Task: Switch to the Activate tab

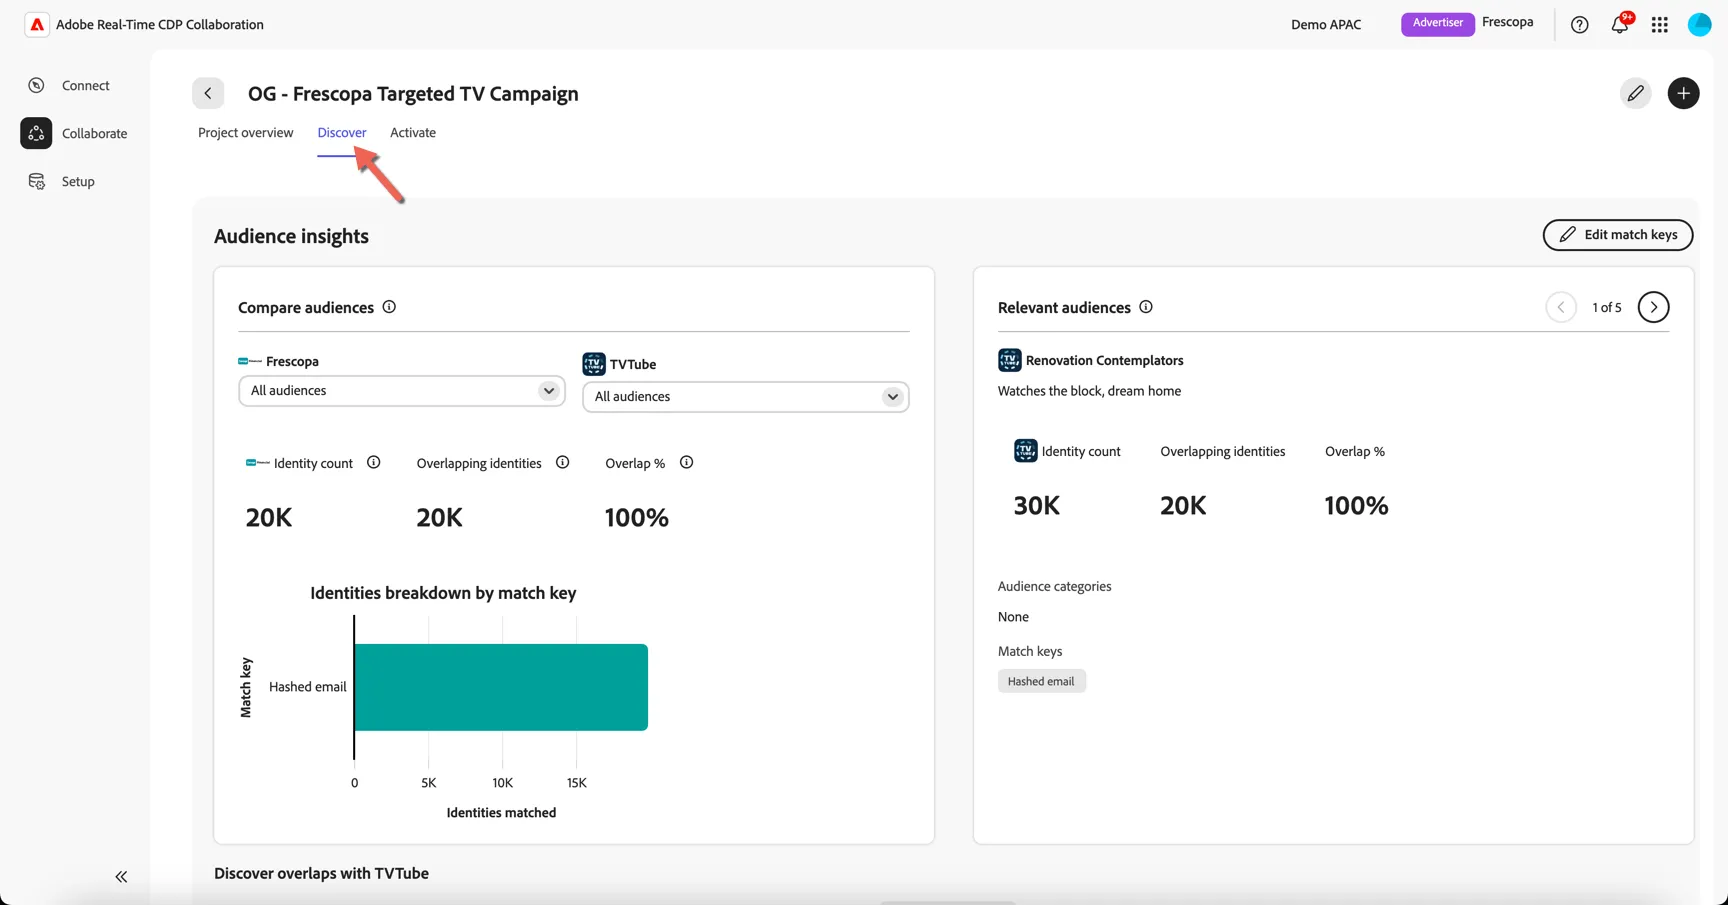Action: pos(413,132)
